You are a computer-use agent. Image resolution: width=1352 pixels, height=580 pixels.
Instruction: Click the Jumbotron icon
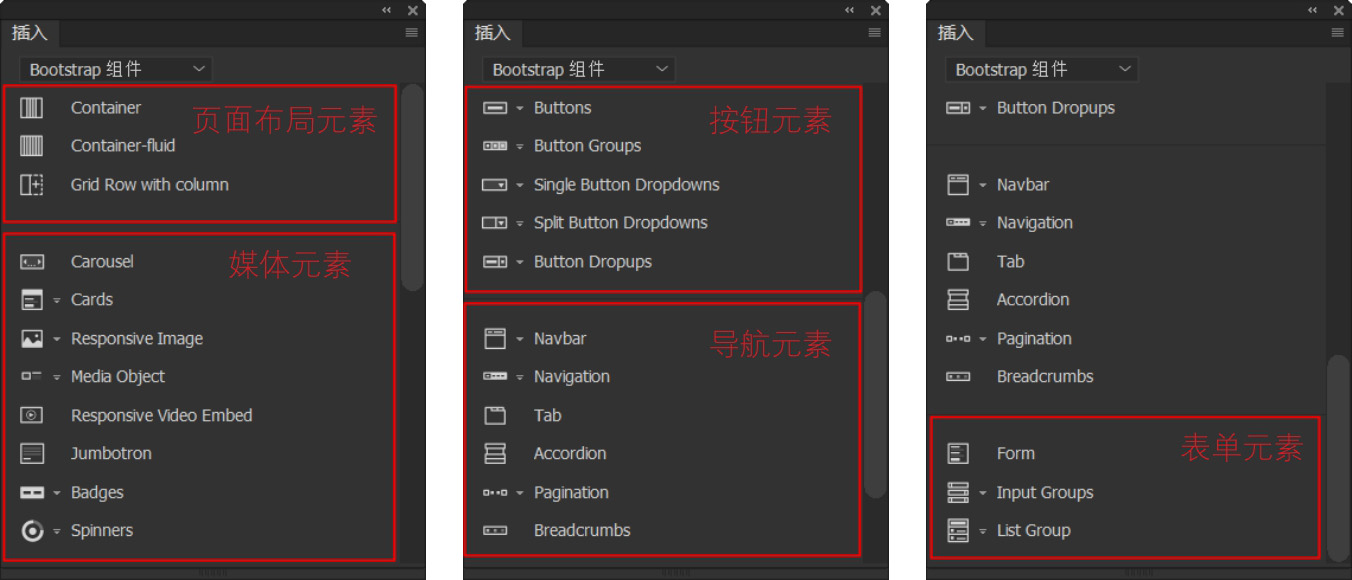[32, 454]
